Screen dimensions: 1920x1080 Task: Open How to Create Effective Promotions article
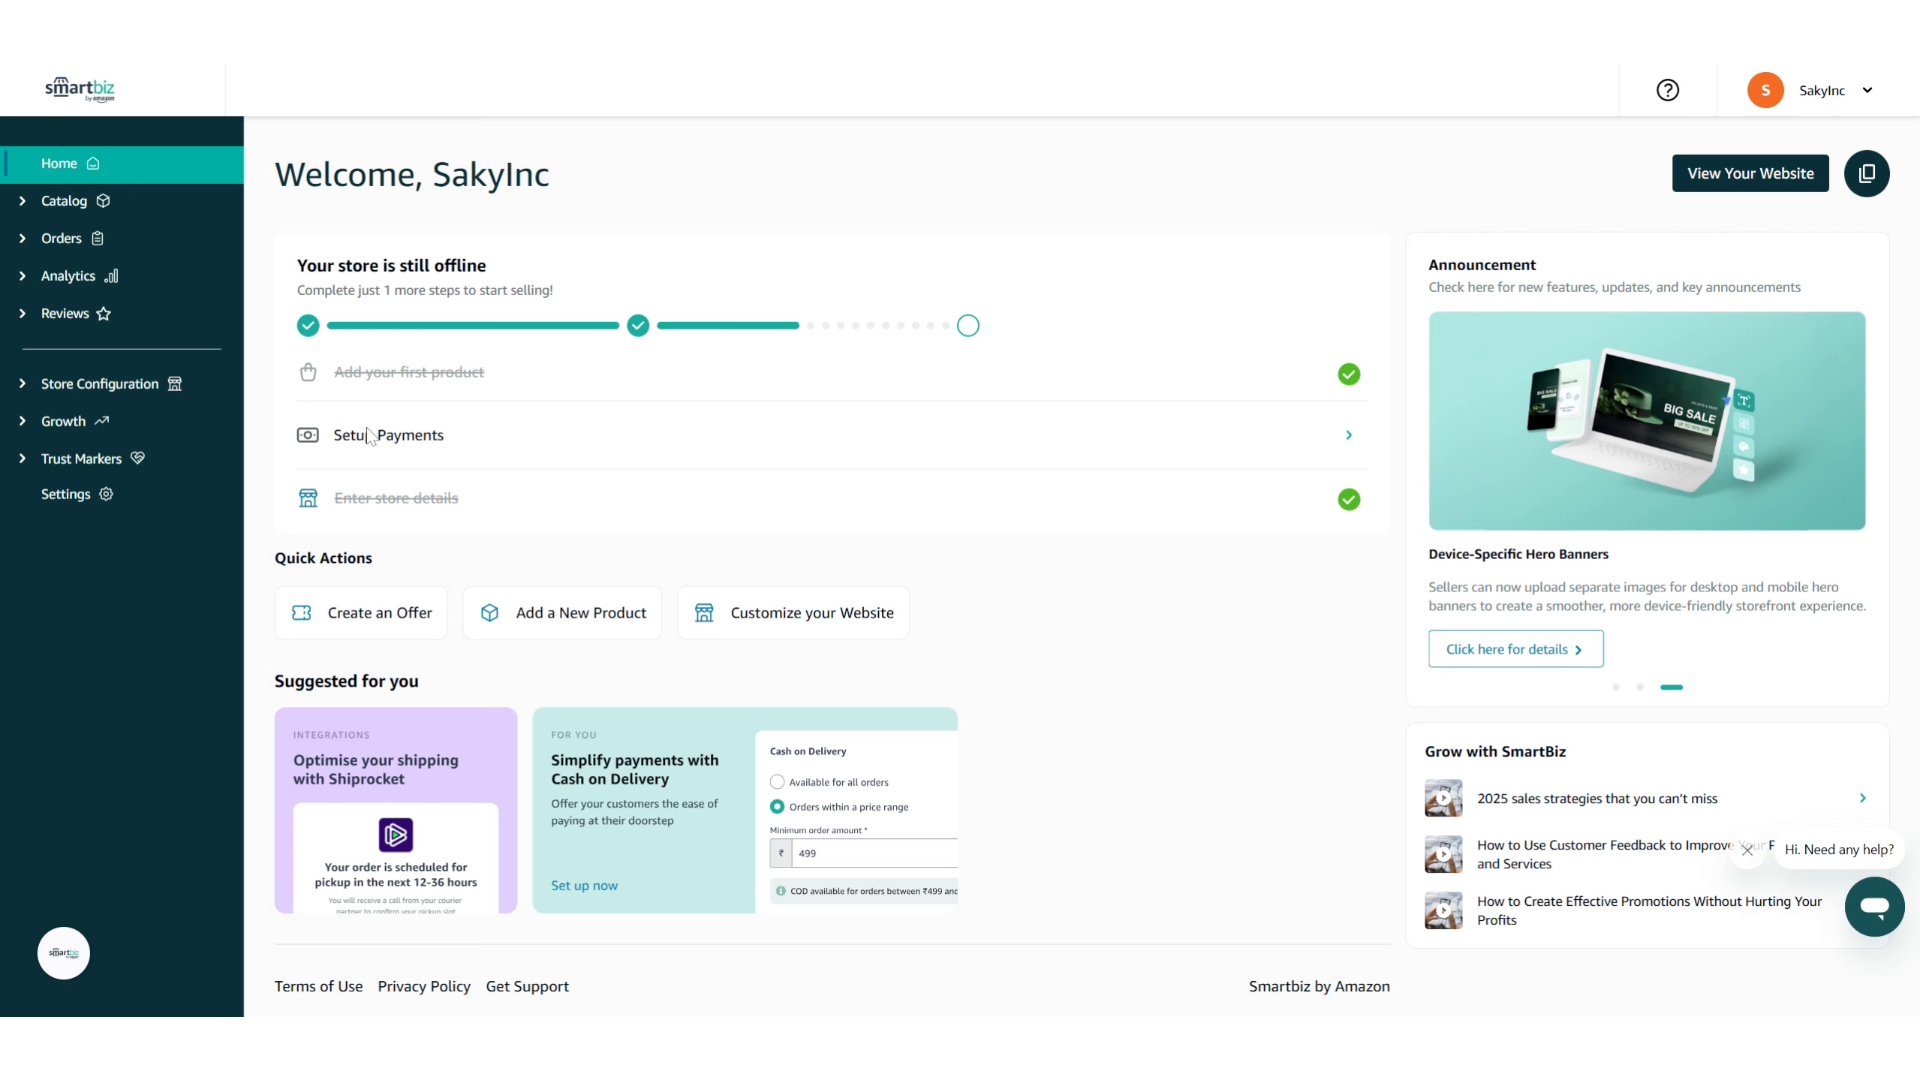tap(1649, 911)
